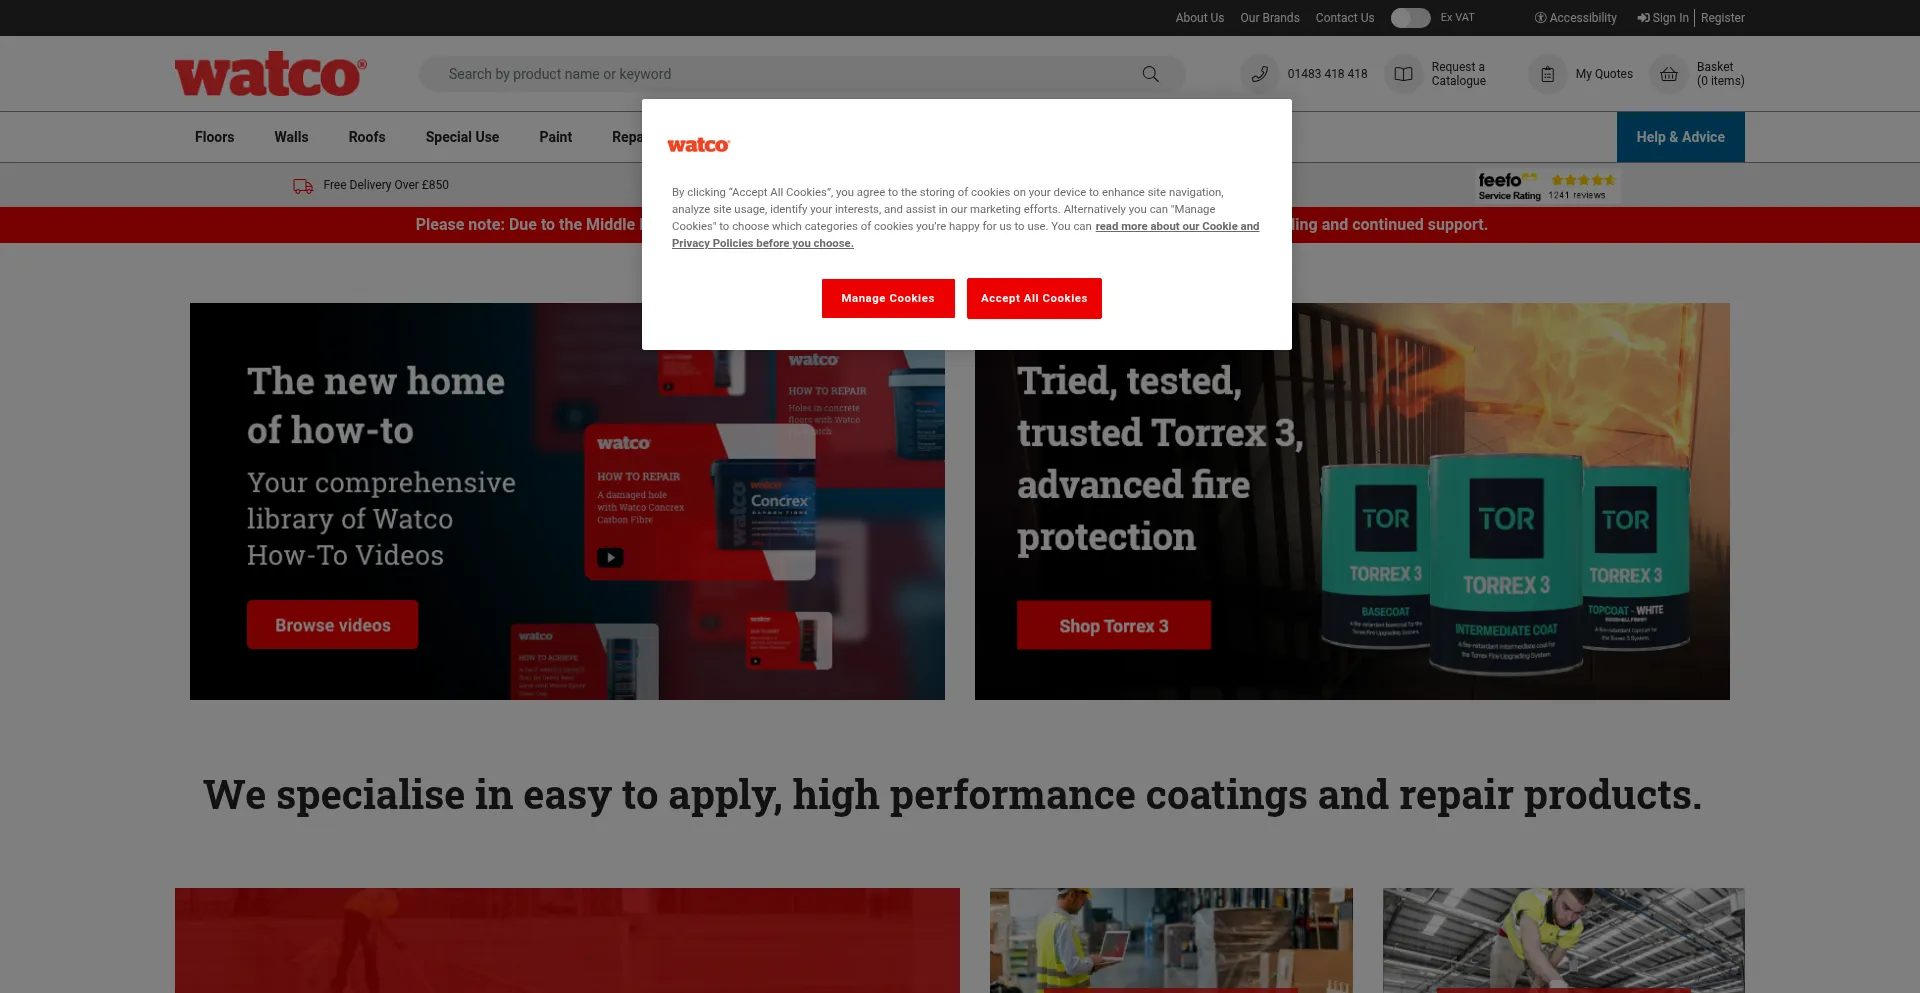Click the warehouse worker with laptop image
This screenshot has height=993, width=1920.
pos(1171,940)
